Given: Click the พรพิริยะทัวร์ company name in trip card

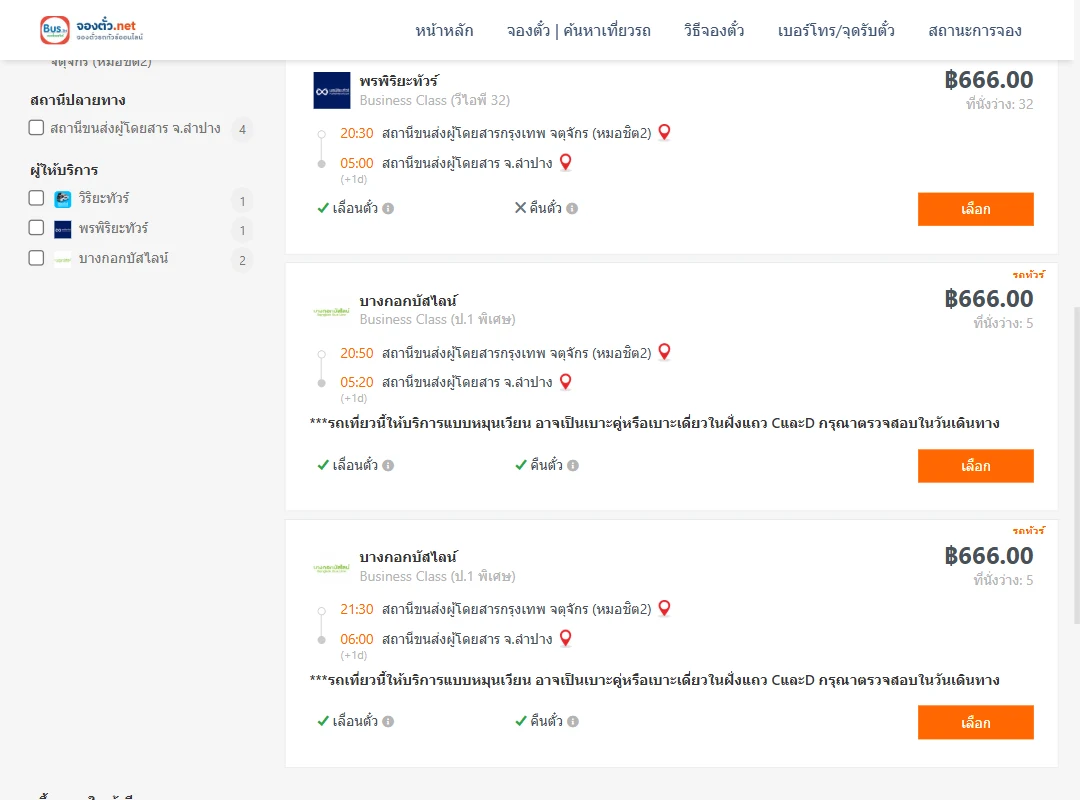Looking at the screenshot, I should coord(399,81).
